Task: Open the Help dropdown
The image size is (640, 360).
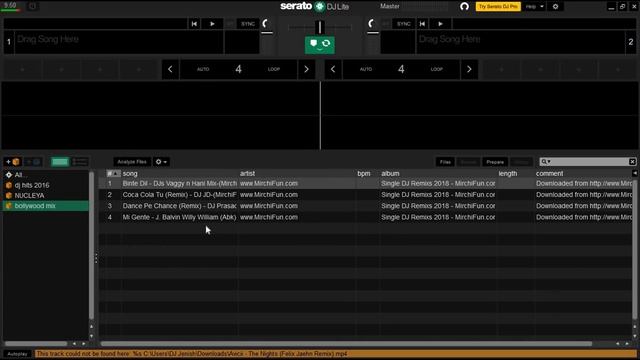Action: click(x=535, y=7)
